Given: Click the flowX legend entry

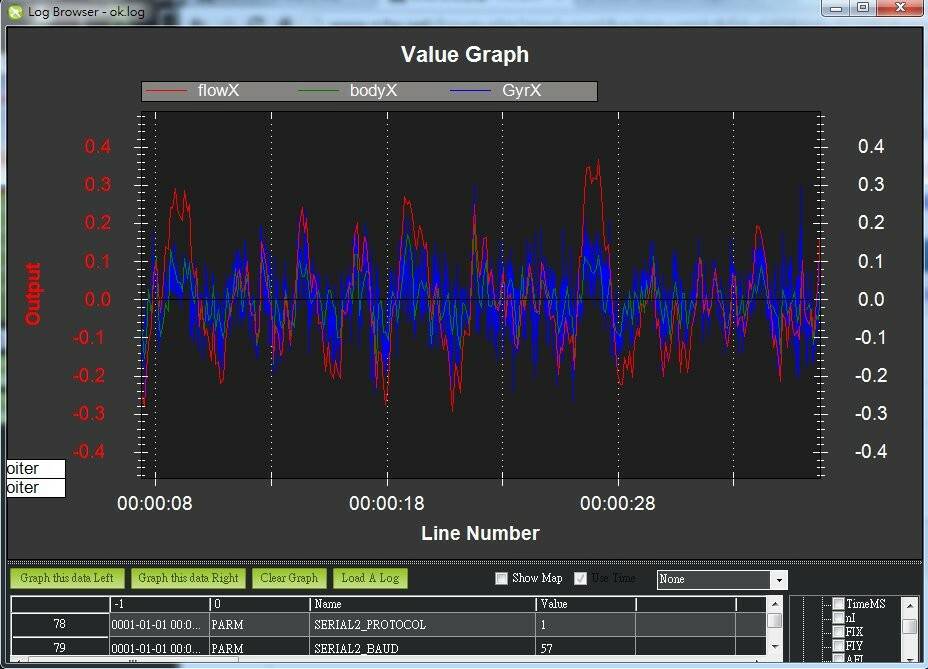Looking at the screenshot, I should click(x=193, y=91).
